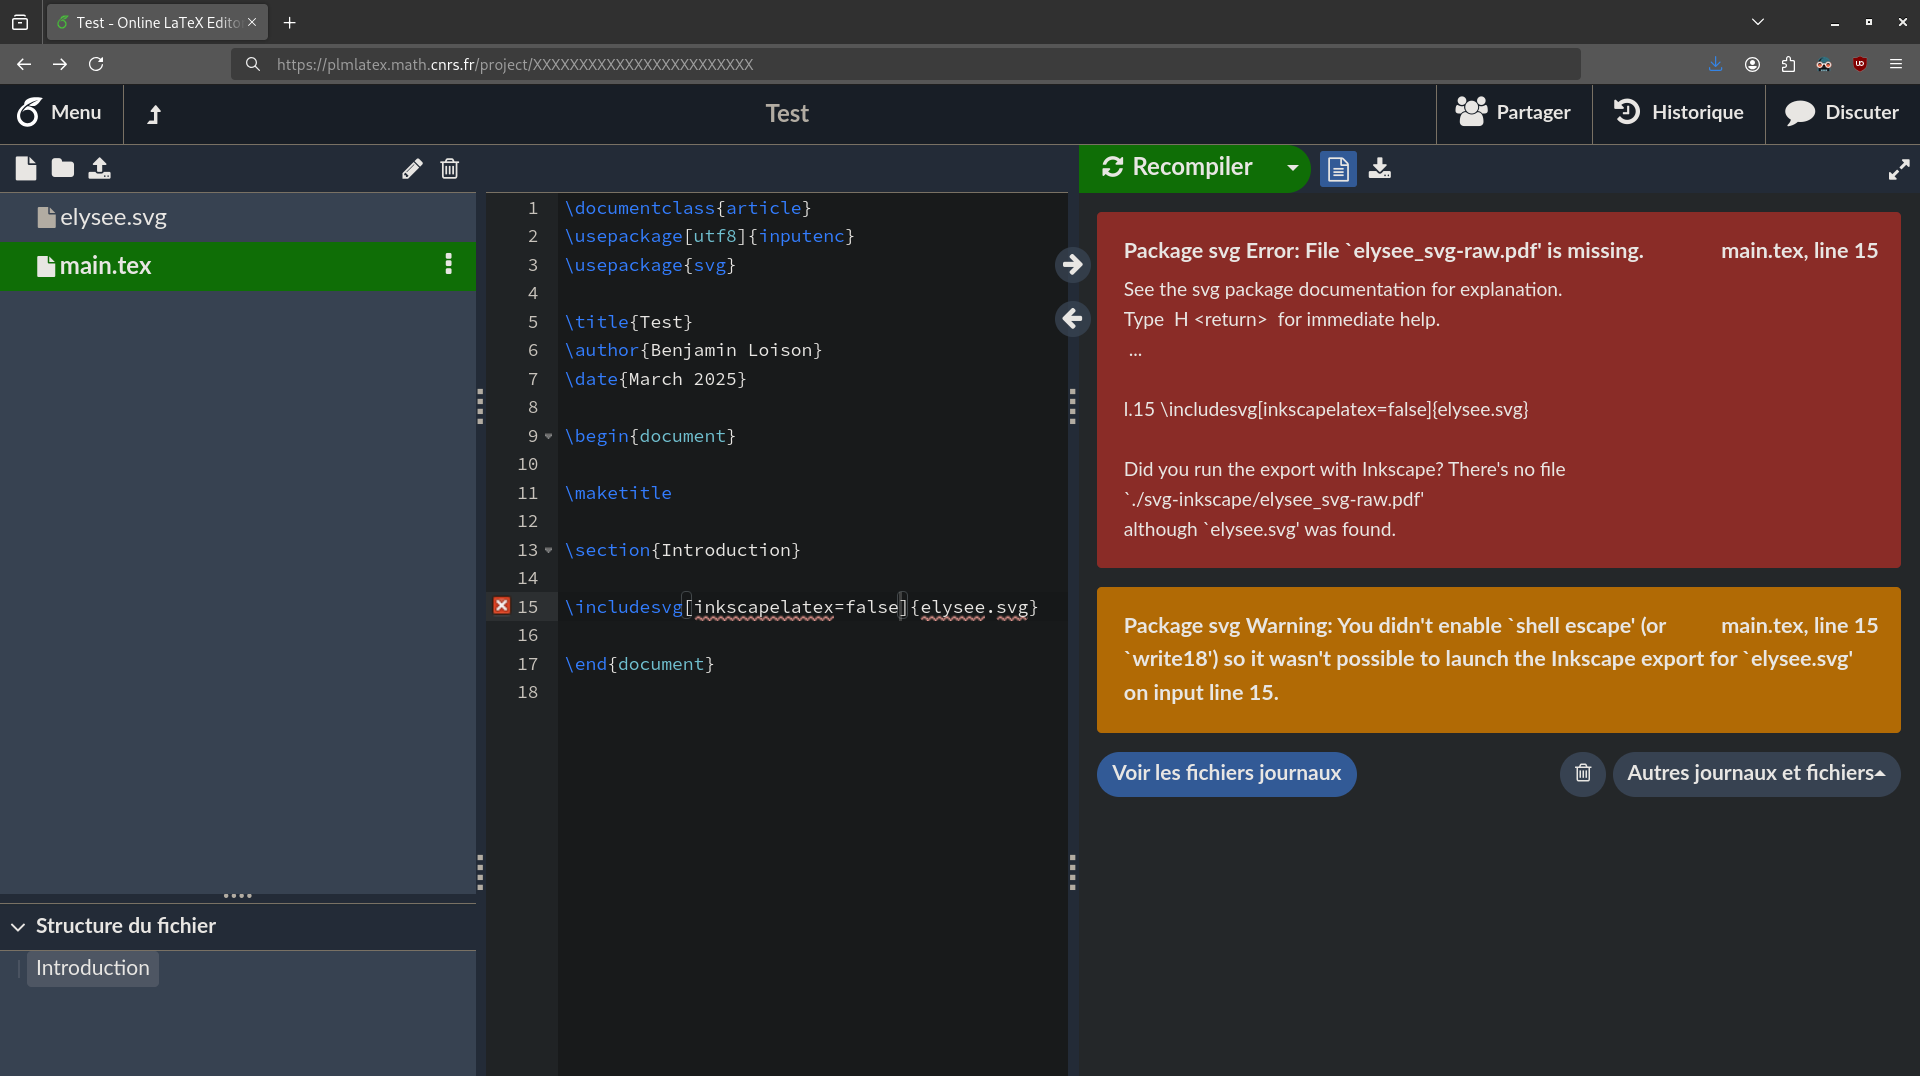This screenshot has height=1076, width=1920.
Task: Click the new folder icon
Action: 63,169
